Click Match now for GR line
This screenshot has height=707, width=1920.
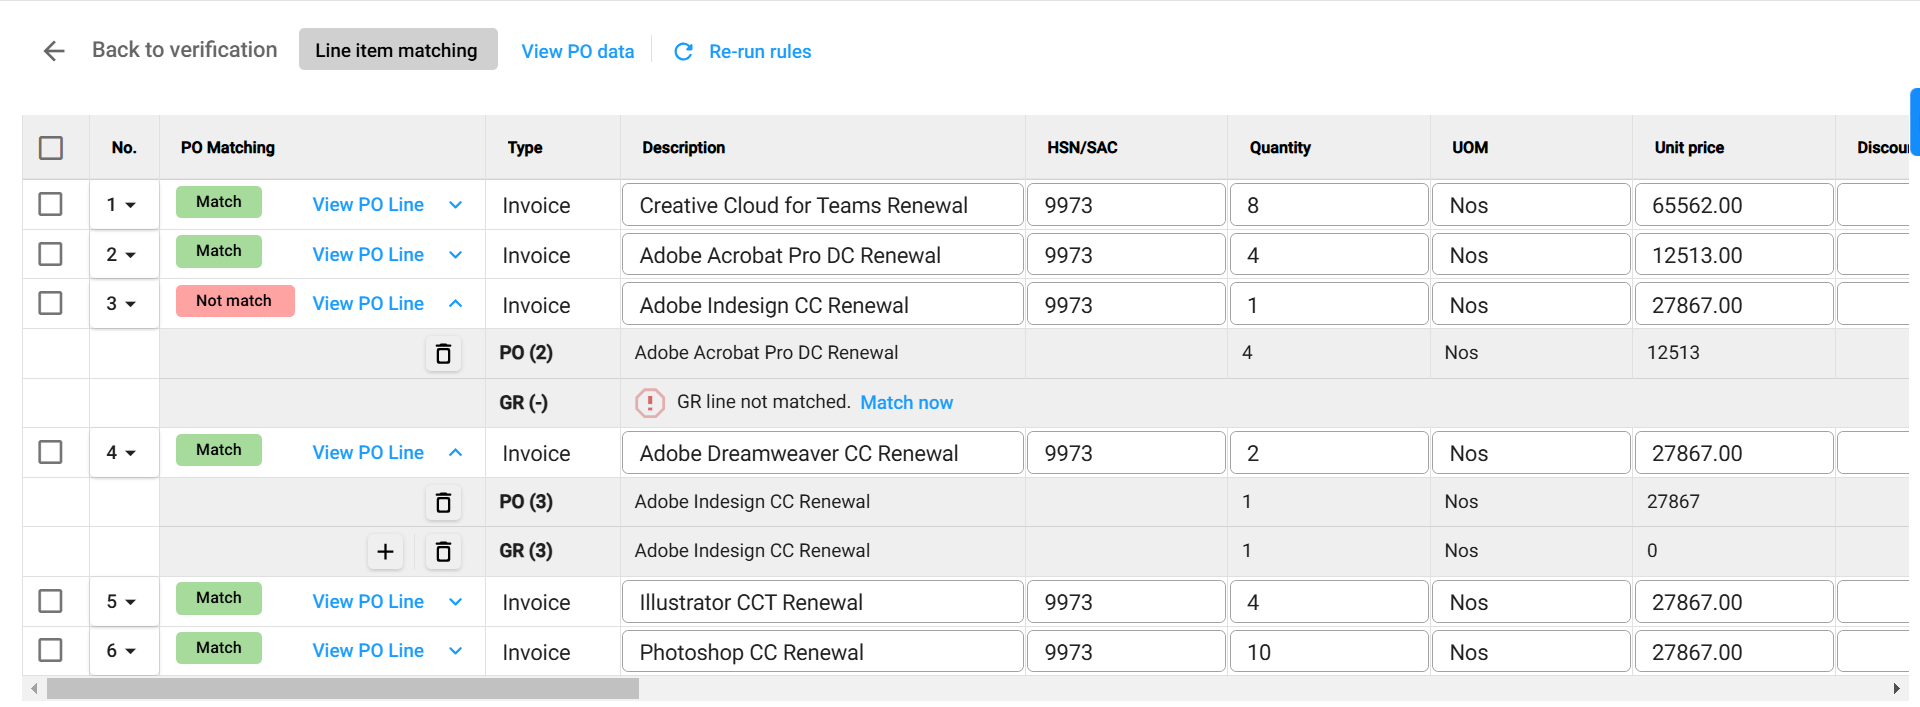[907, 402]
